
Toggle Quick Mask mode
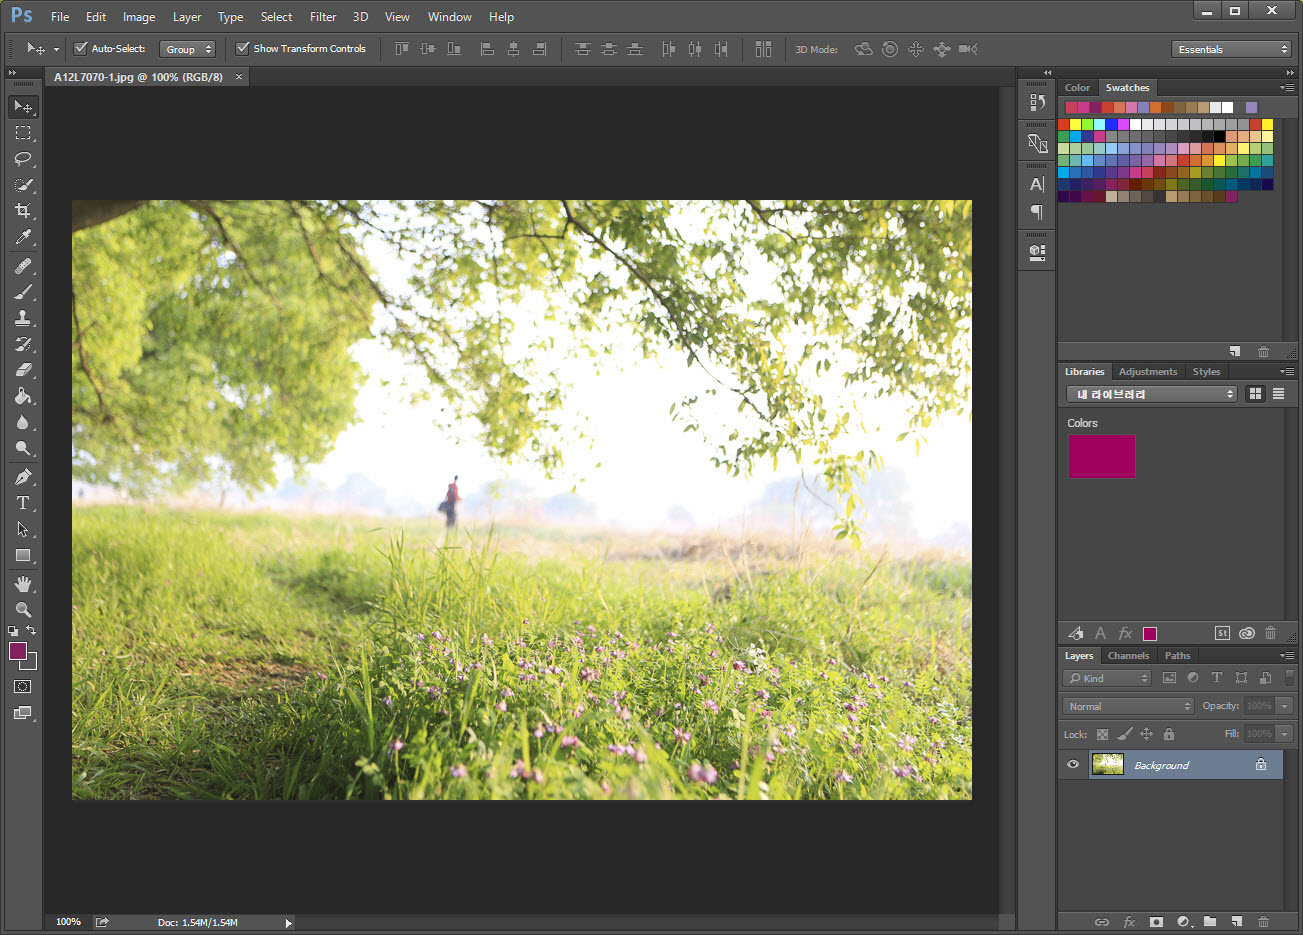(23, 687)
